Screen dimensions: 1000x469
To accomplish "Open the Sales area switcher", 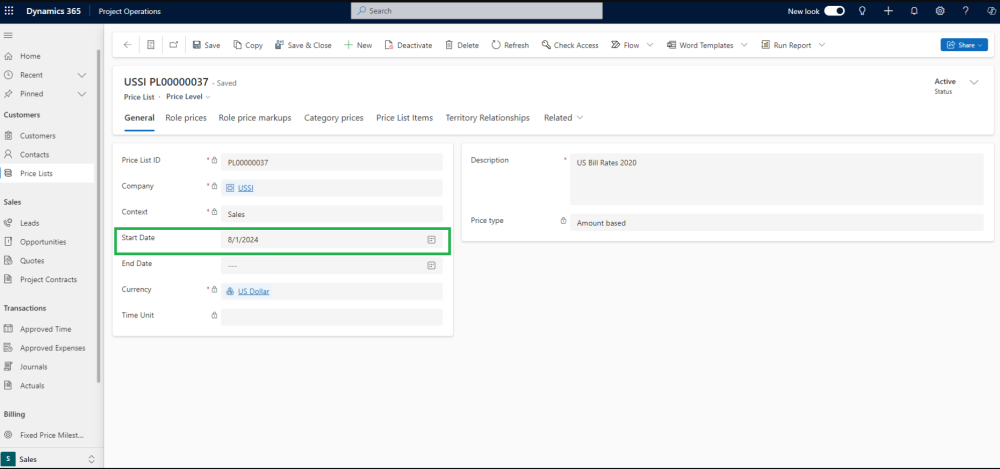I will (50, 459).
